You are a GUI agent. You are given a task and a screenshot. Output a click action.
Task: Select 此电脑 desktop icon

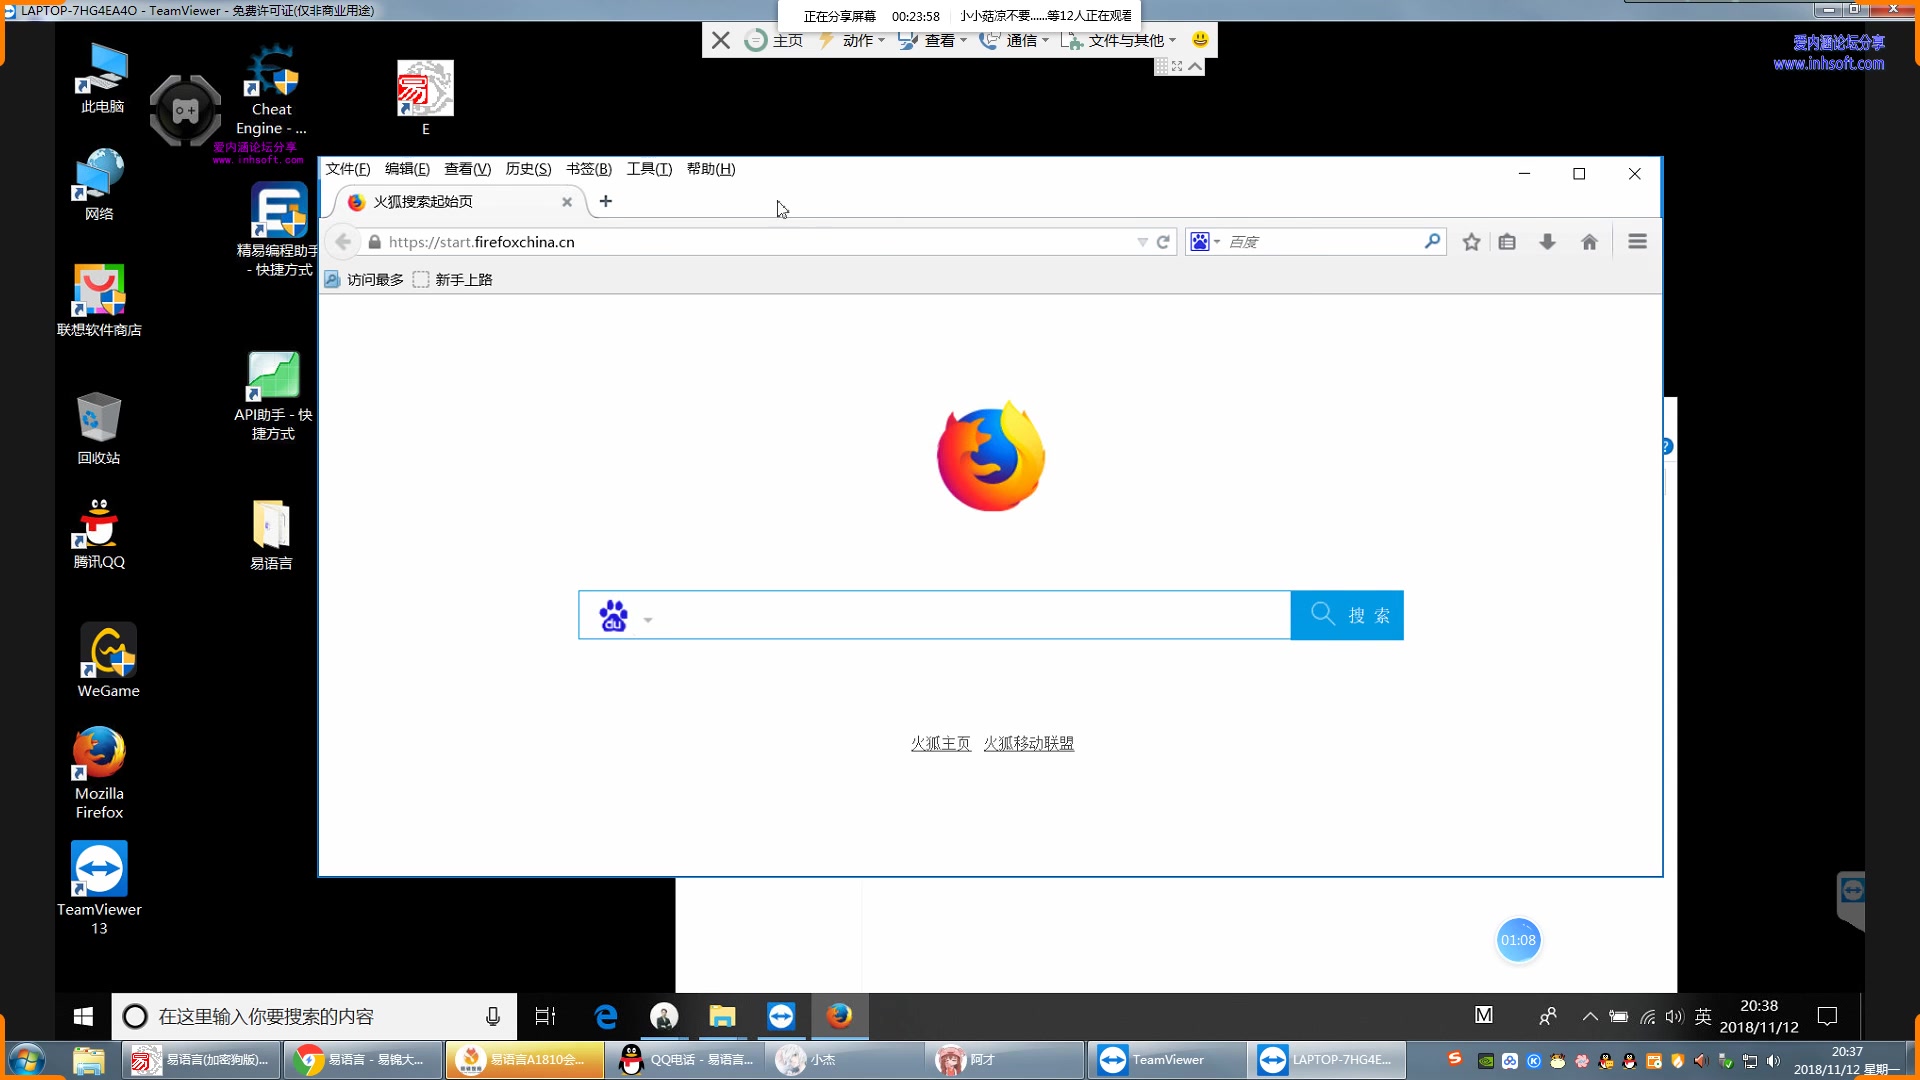point(102,78)
